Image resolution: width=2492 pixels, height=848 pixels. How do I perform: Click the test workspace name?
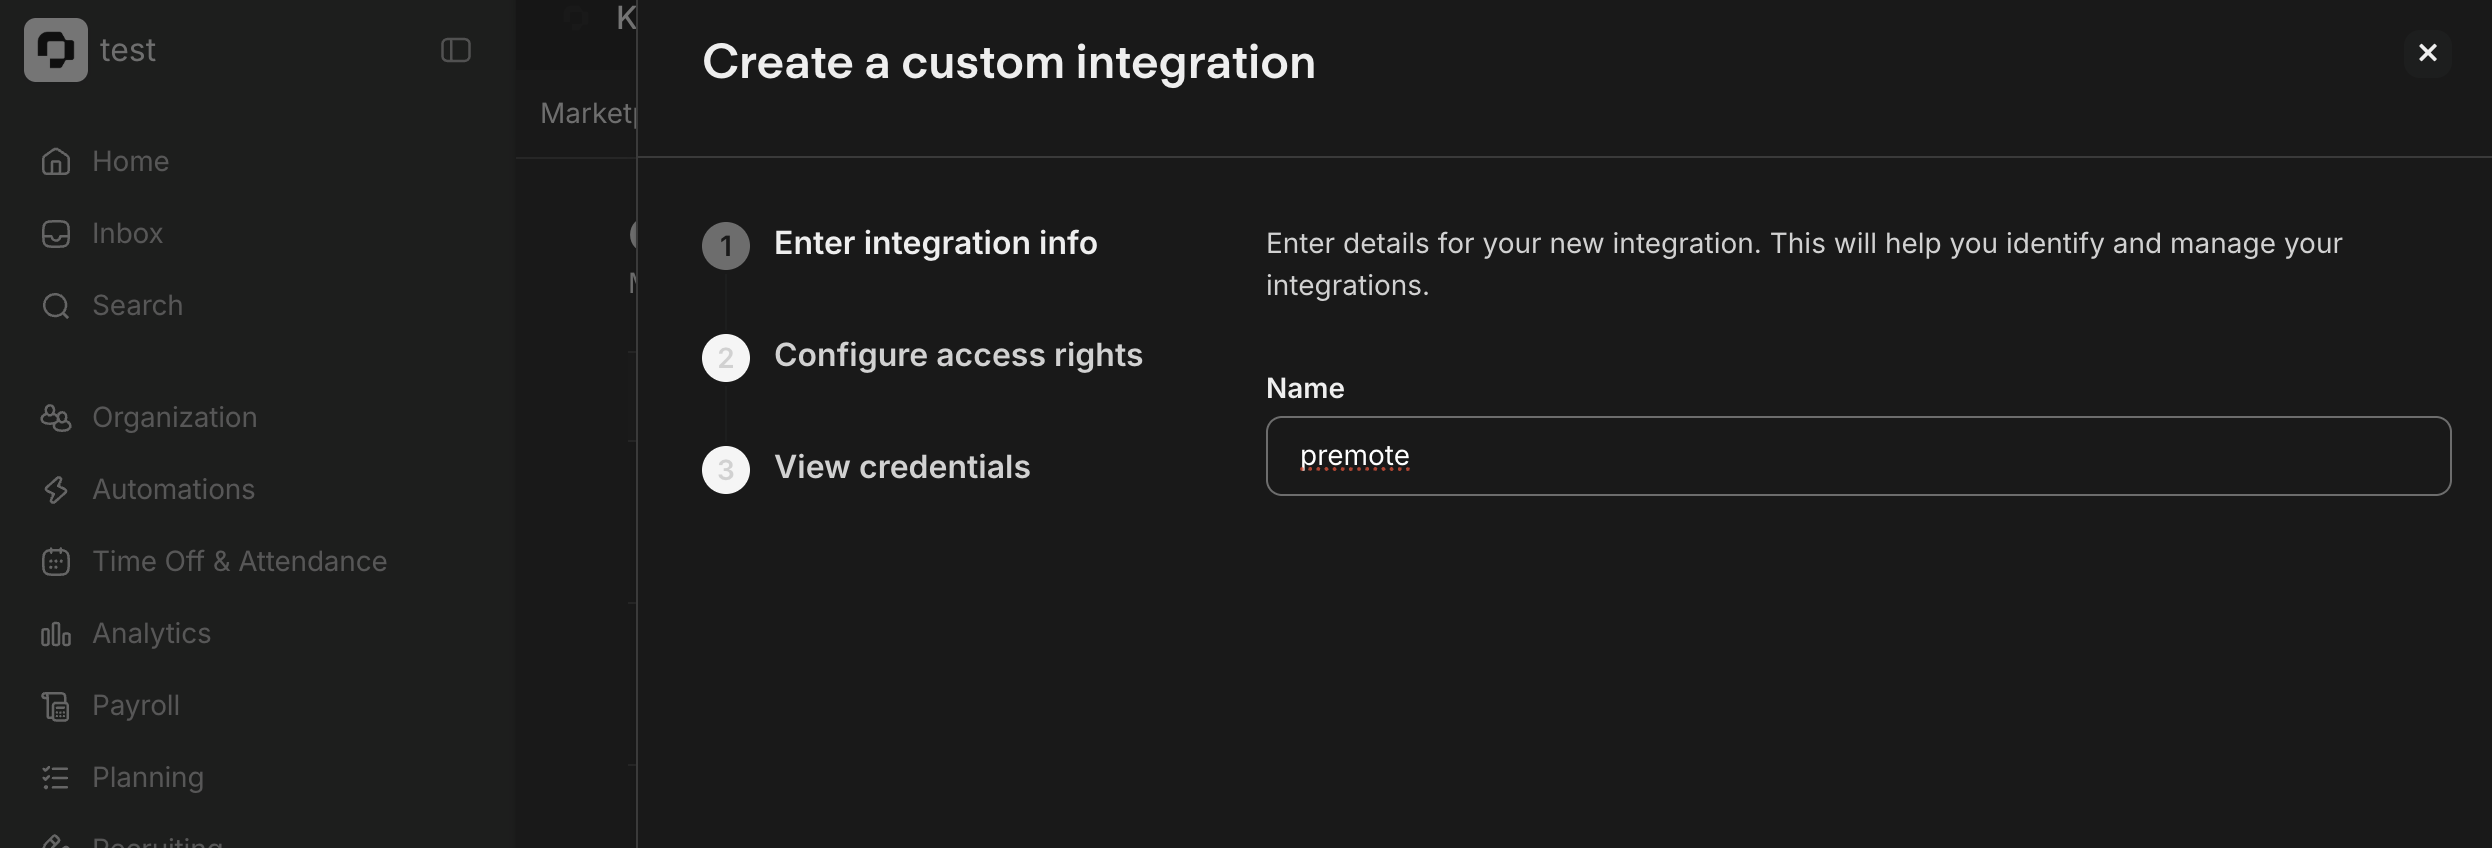point(128,50)
